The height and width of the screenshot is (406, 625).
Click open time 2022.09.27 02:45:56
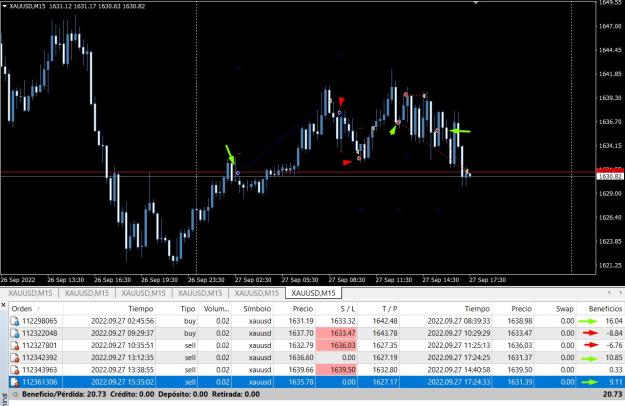(122, 321)
